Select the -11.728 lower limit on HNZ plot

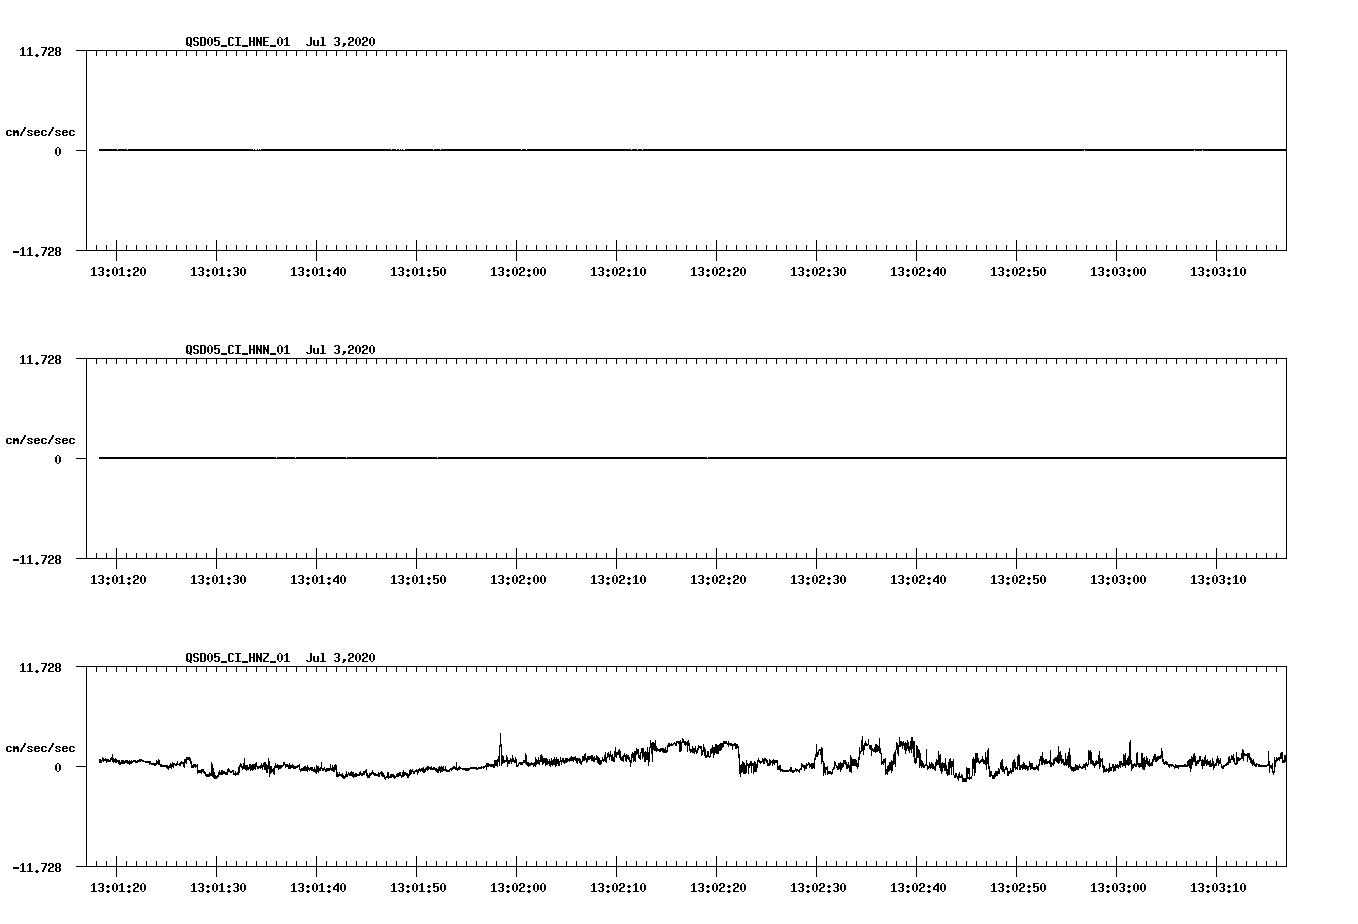37,868
